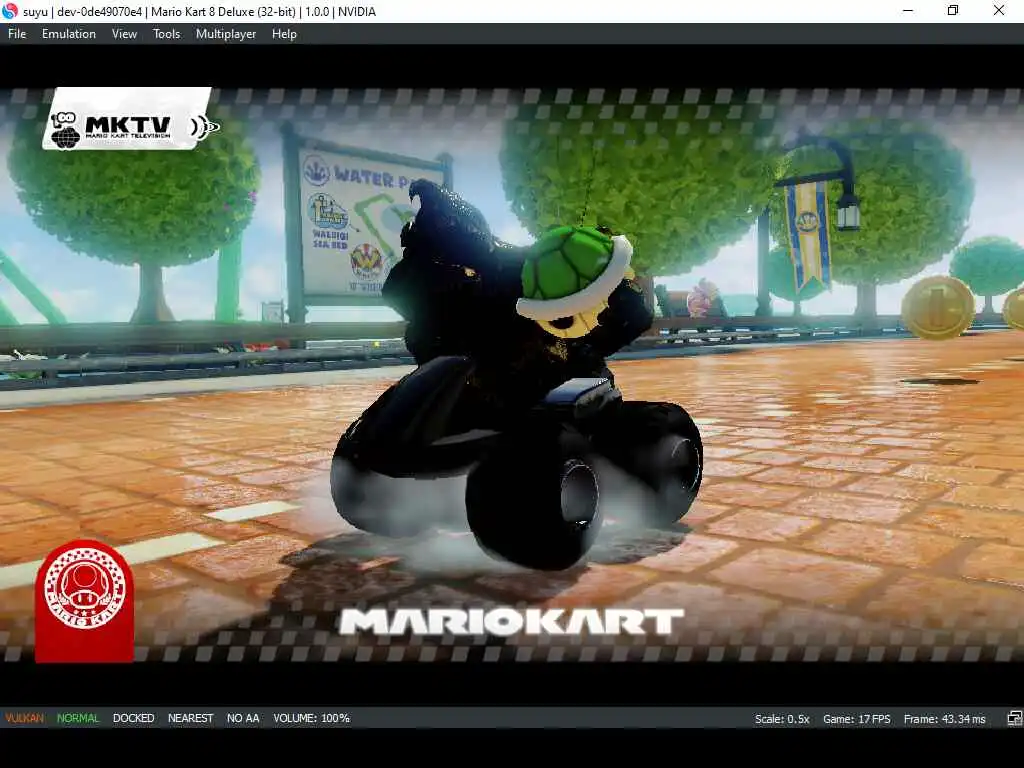Click the Scale: 0.5x status text

coord(782,719)
